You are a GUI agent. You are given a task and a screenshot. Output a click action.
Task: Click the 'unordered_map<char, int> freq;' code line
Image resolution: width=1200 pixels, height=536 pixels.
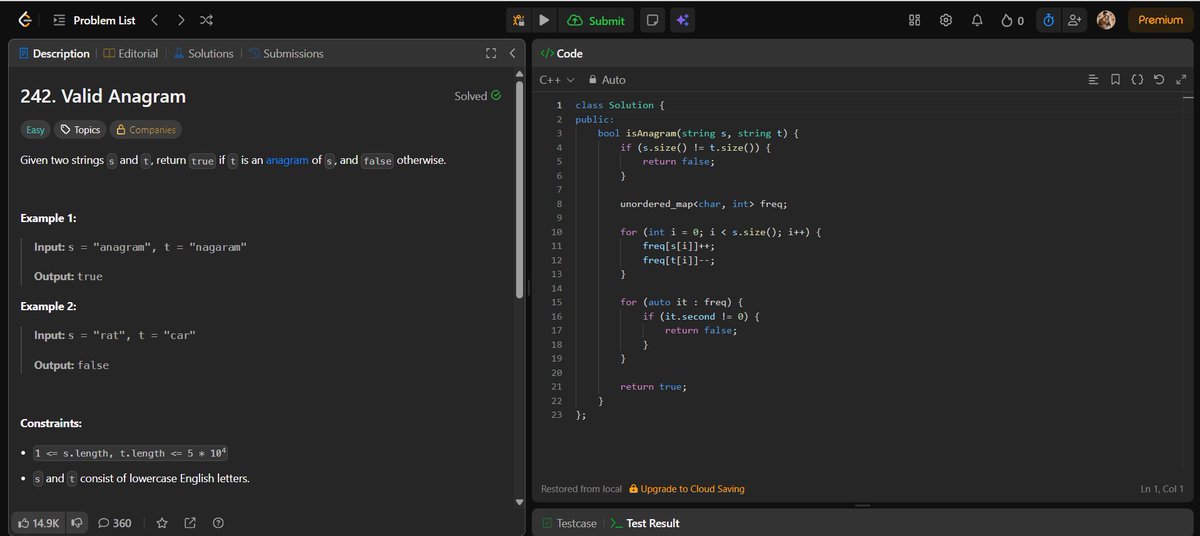(x=704, y=203)
